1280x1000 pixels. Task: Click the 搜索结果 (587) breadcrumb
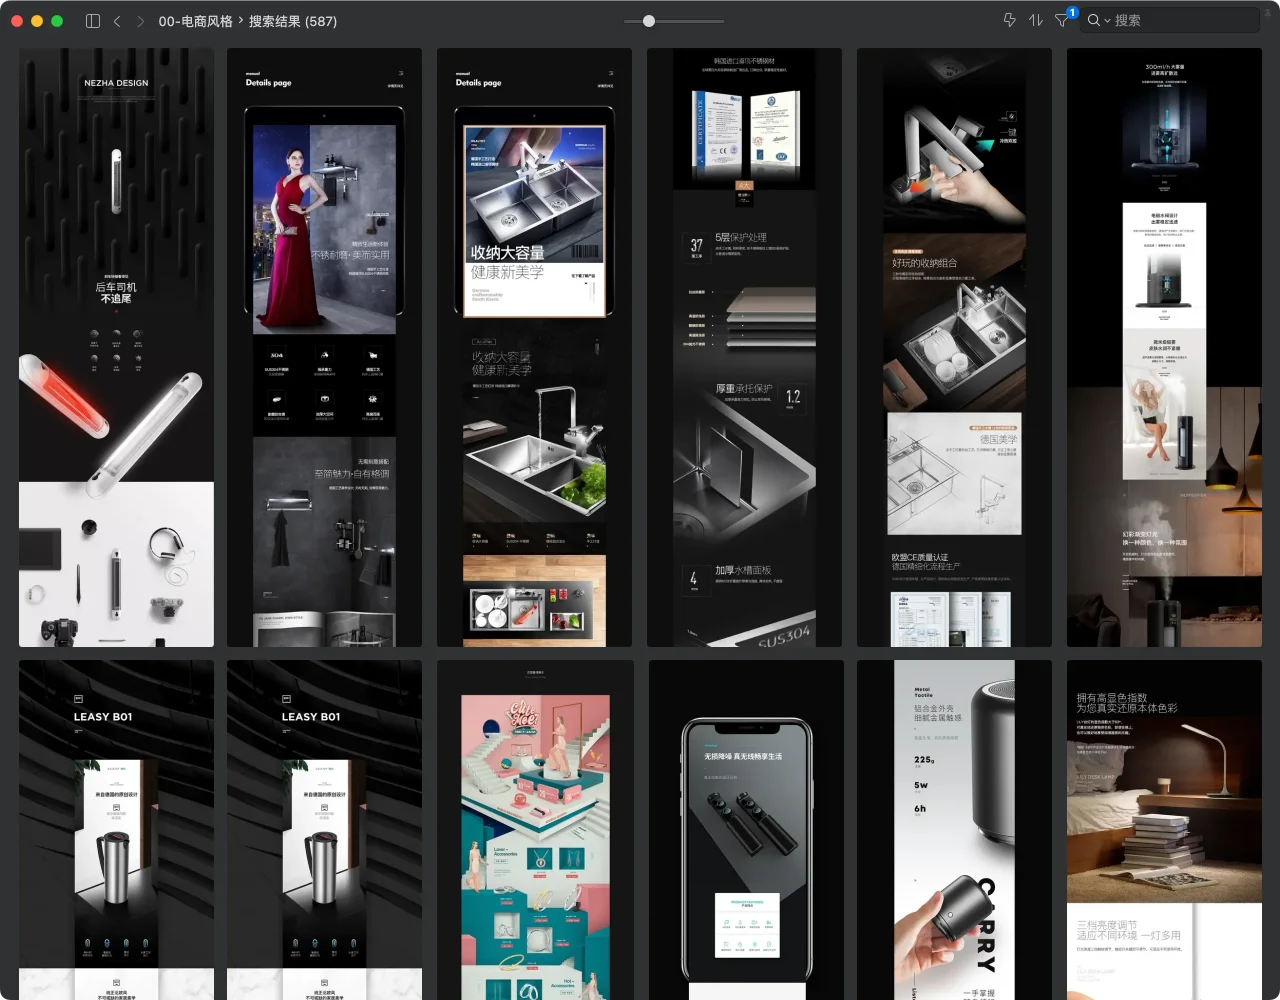pos(292,21)
